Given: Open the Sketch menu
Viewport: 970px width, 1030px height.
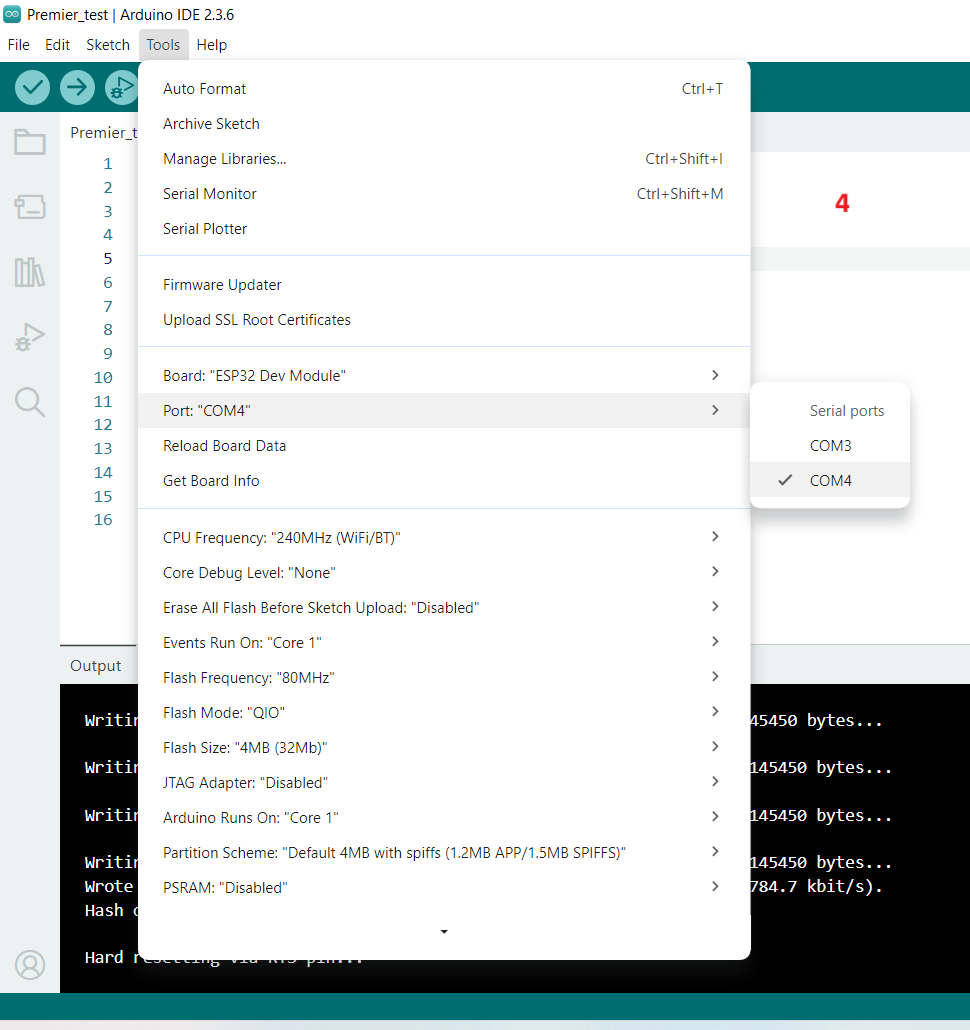Looking at the screenshot, I should pos(108,45).
